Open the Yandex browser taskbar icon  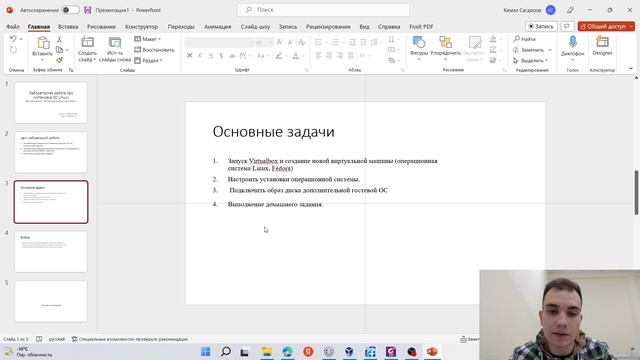308,351
